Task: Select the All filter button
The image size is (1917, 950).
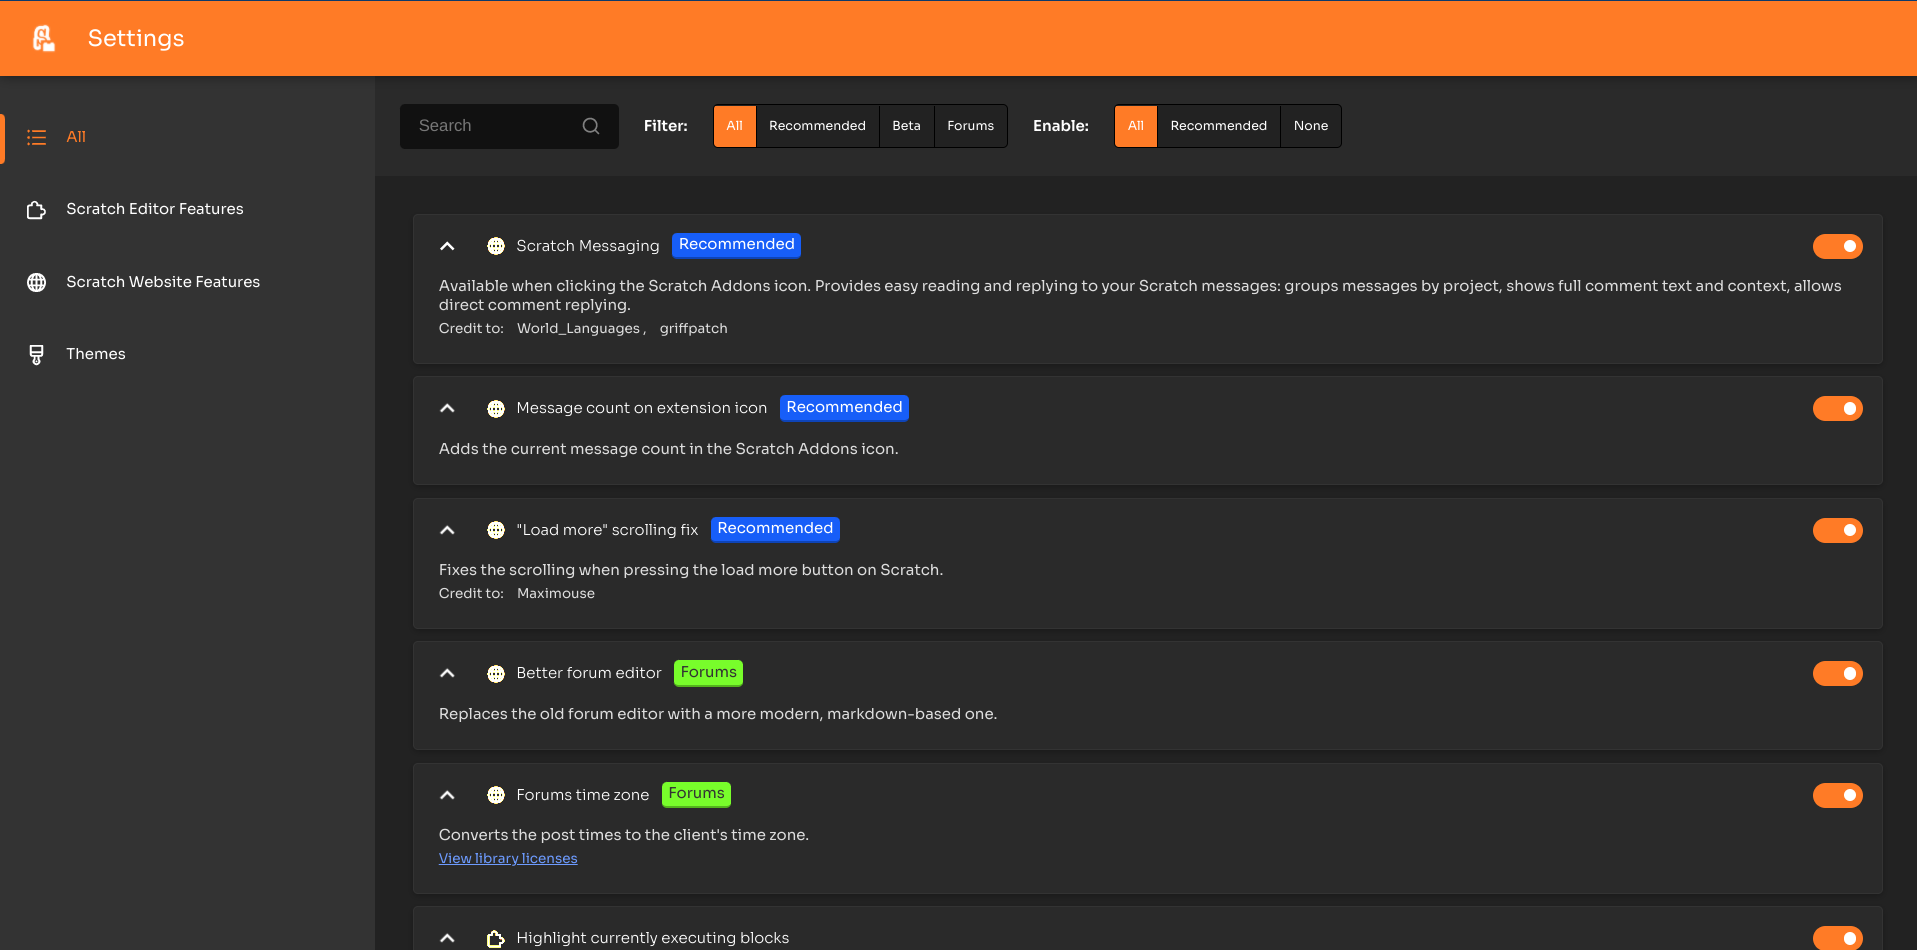Action: point(734,126)
